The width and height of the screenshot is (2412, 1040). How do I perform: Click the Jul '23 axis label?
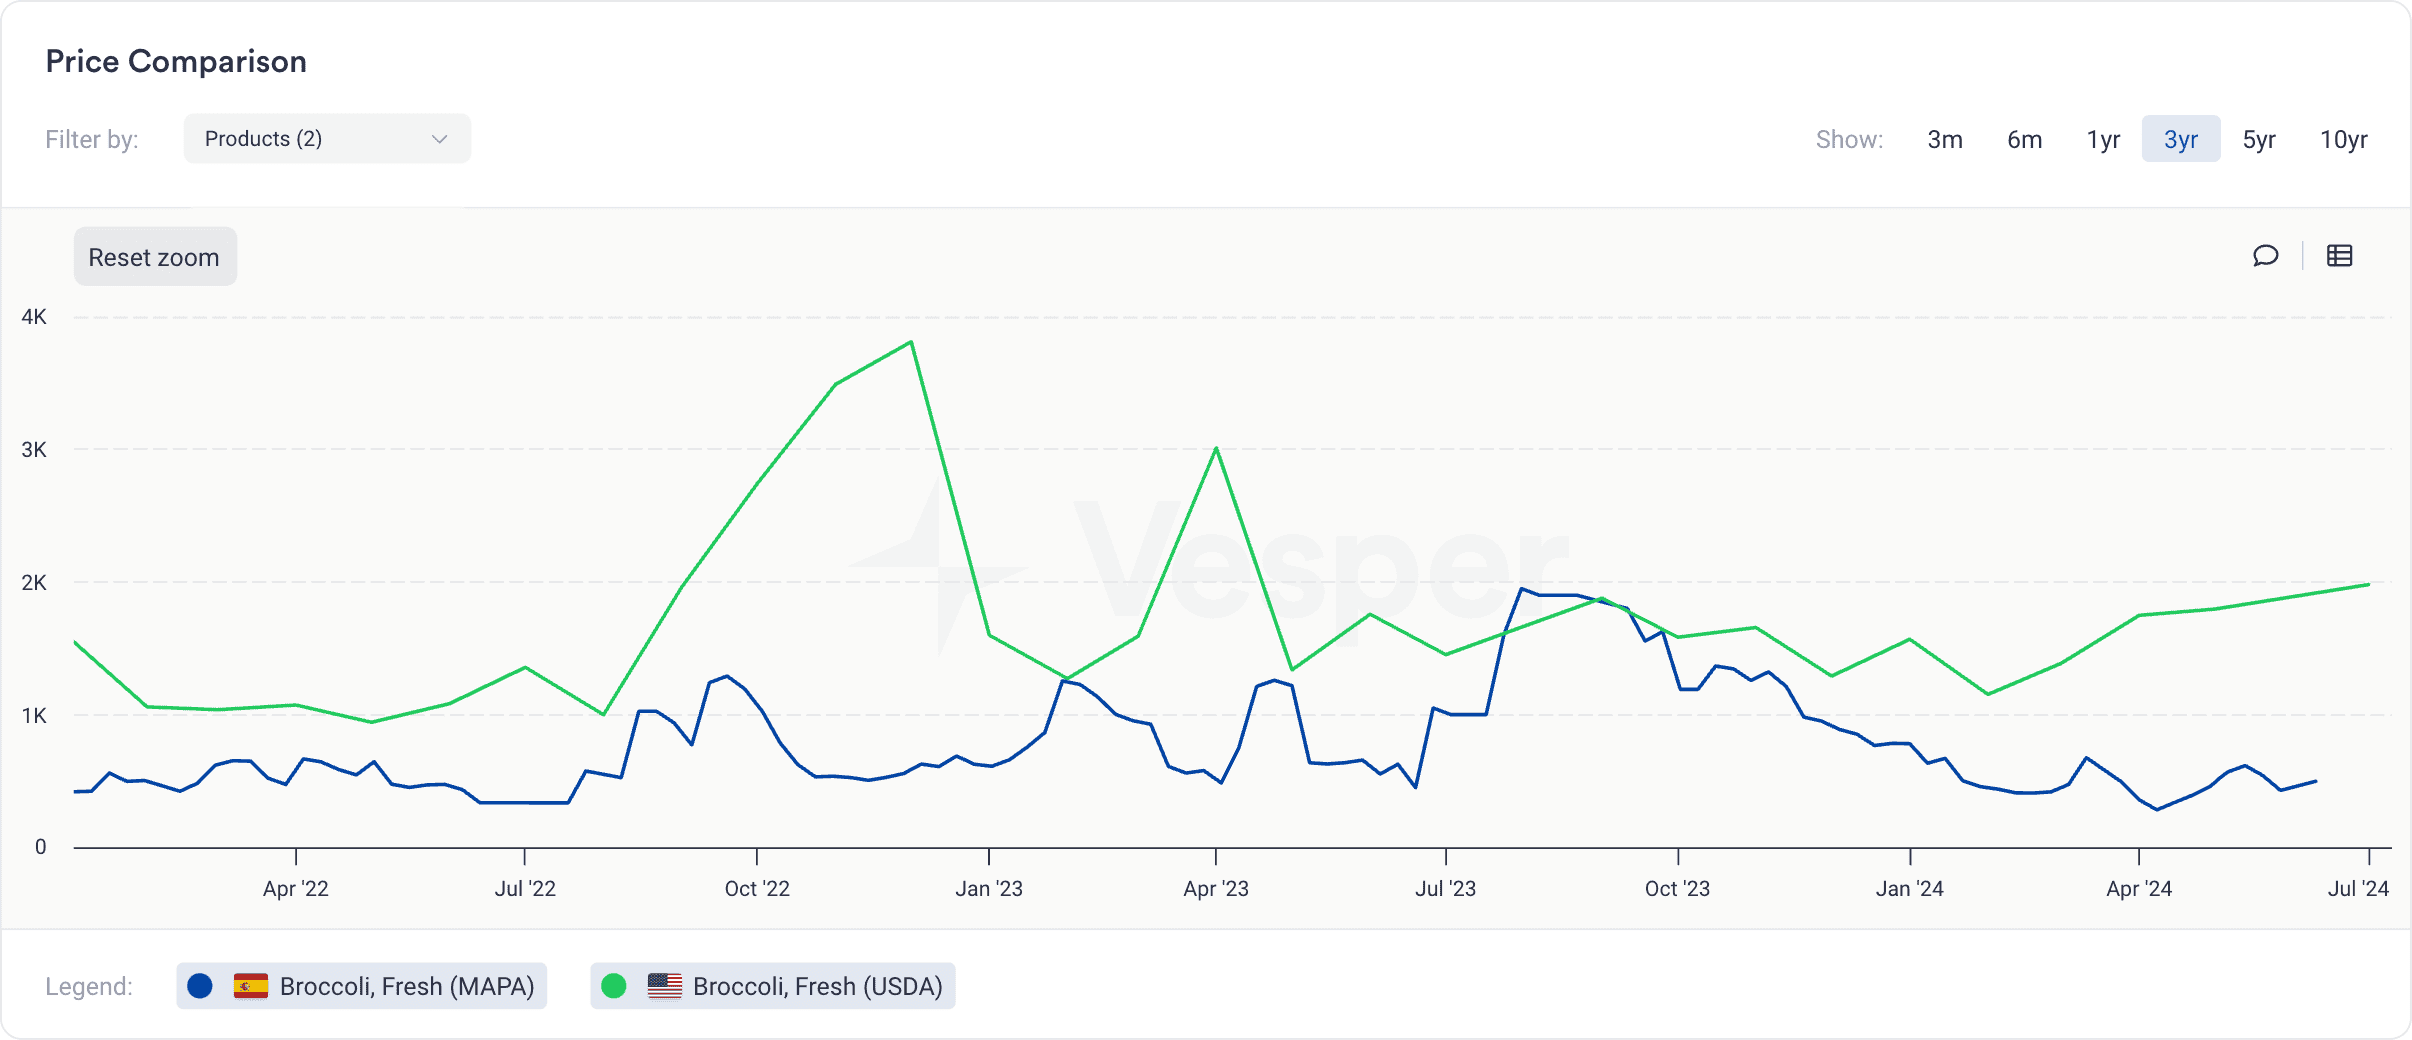click(x=1446, y=888)
